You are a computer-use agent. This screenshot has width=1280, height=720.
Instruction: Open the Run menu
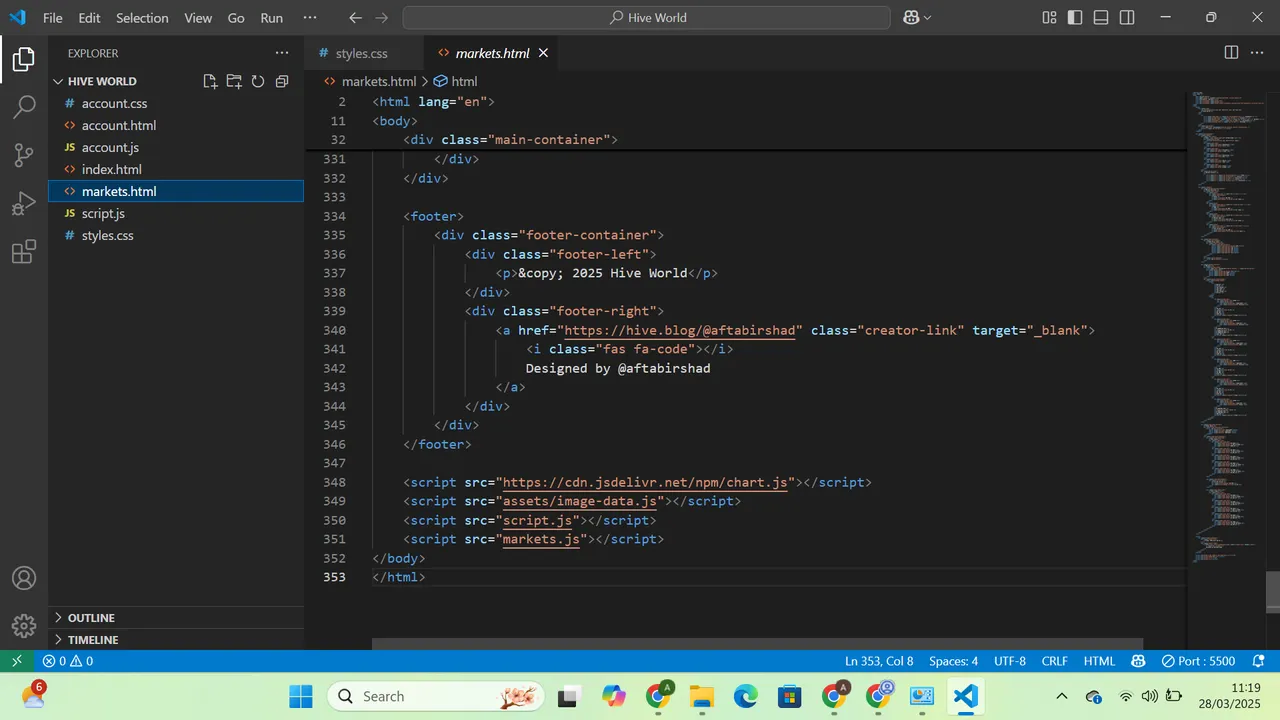[271, 18]
